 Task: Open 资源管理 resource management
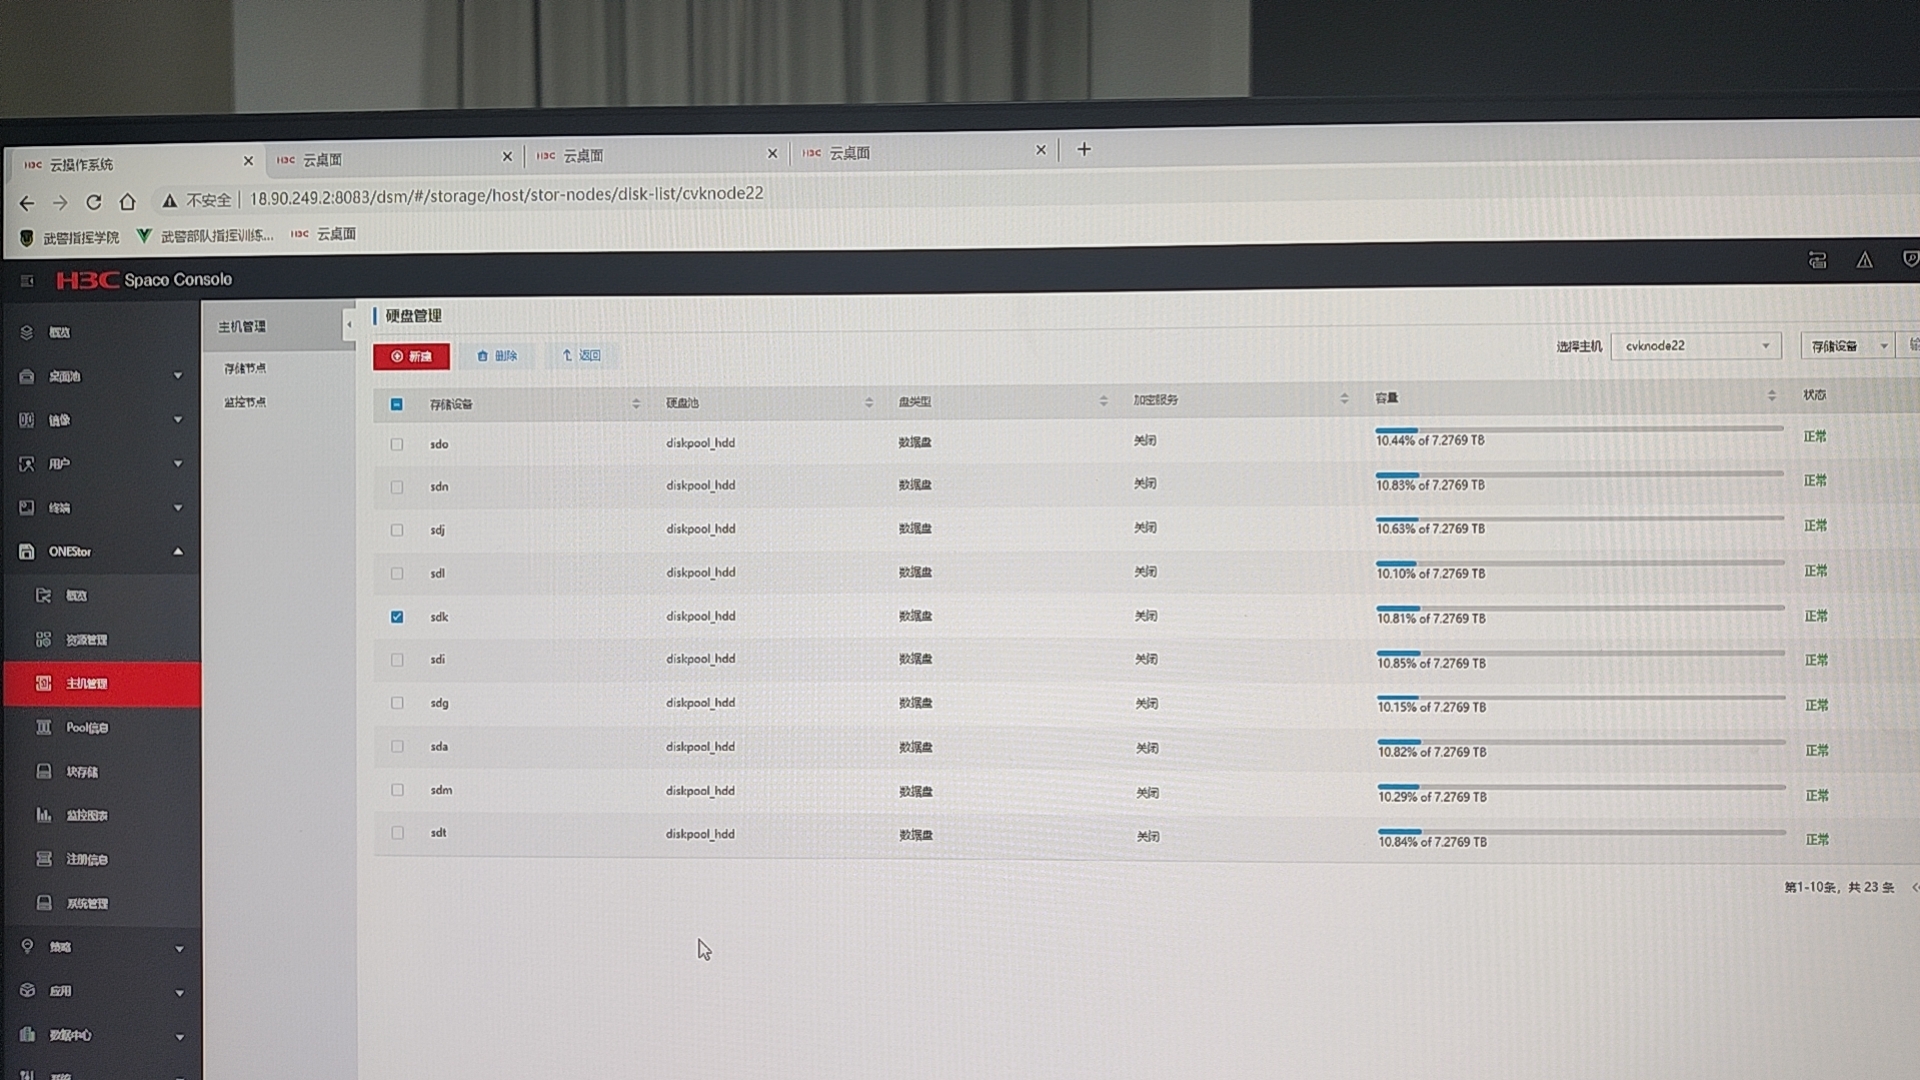pos(86,640)
